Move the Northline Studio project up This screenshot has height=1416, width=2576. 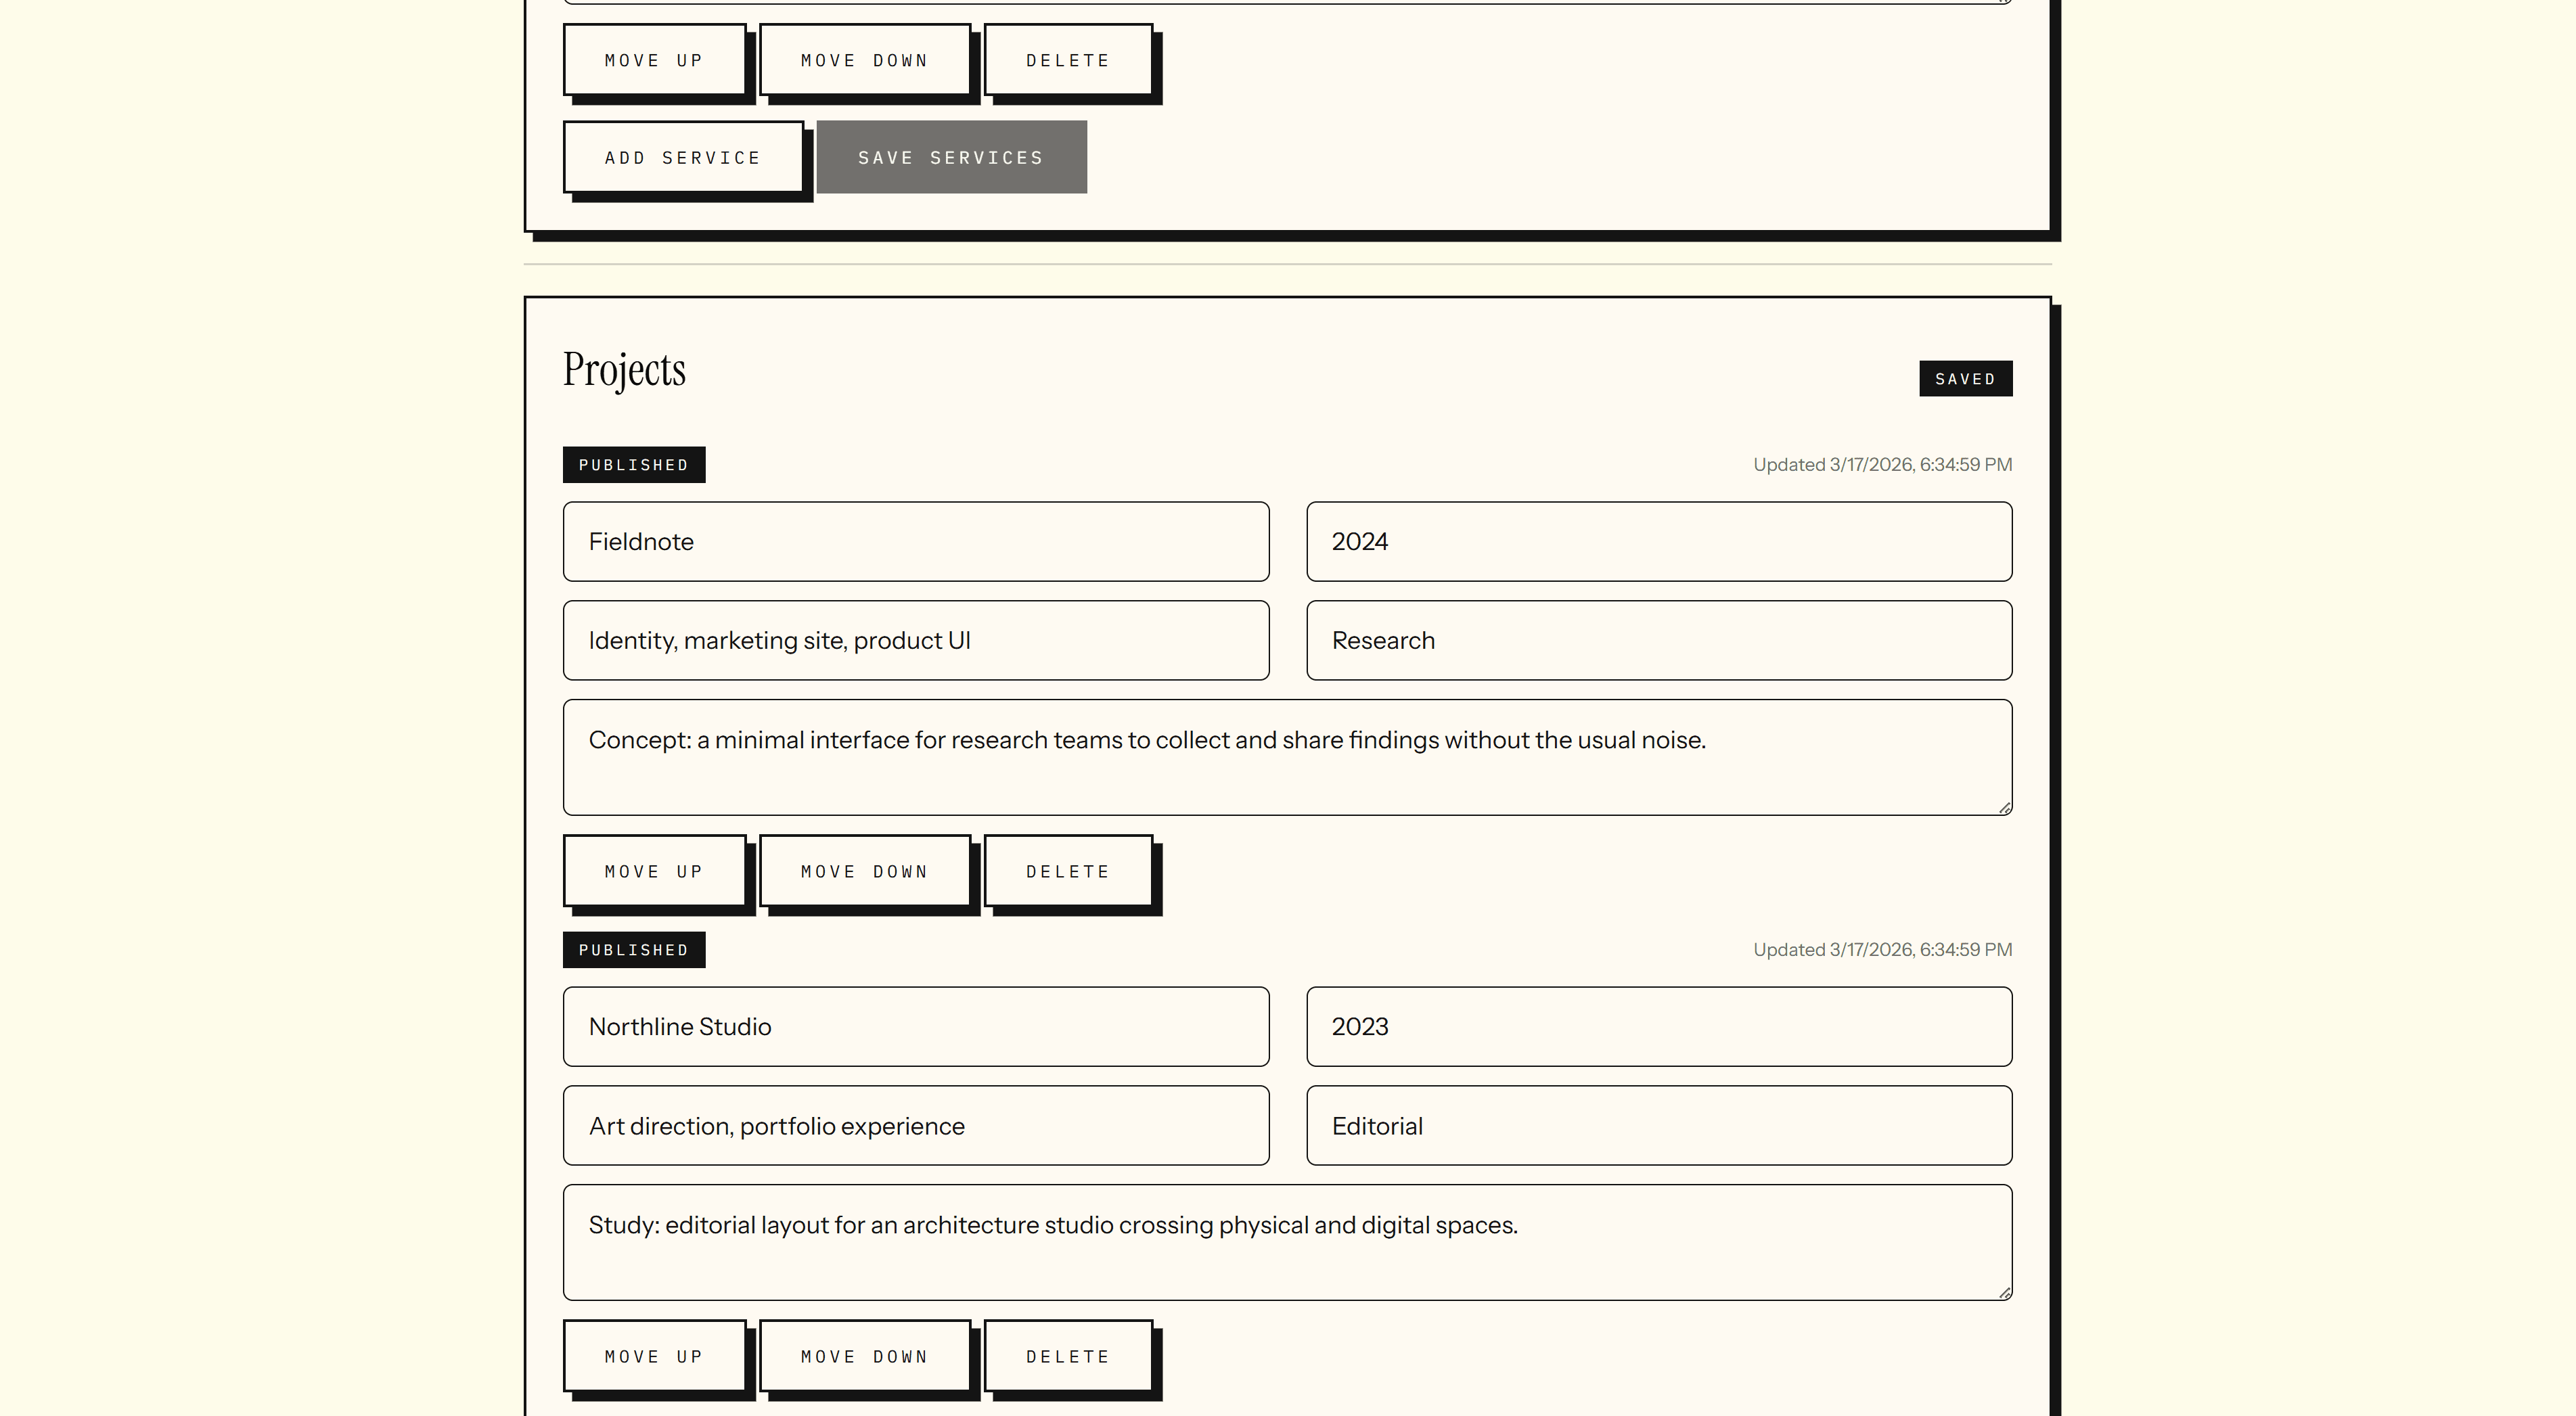(653, 1356)
